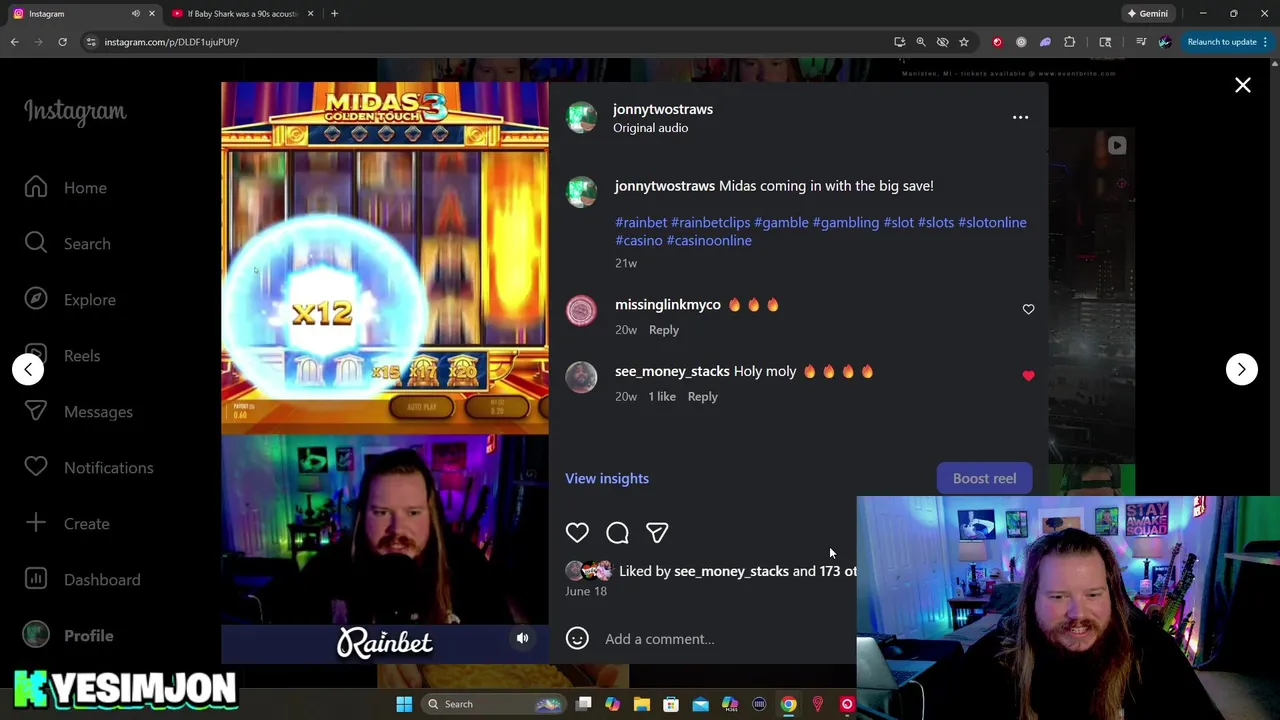
Task: Mute the reel audio speaker icon
Action: pos(522,638)
